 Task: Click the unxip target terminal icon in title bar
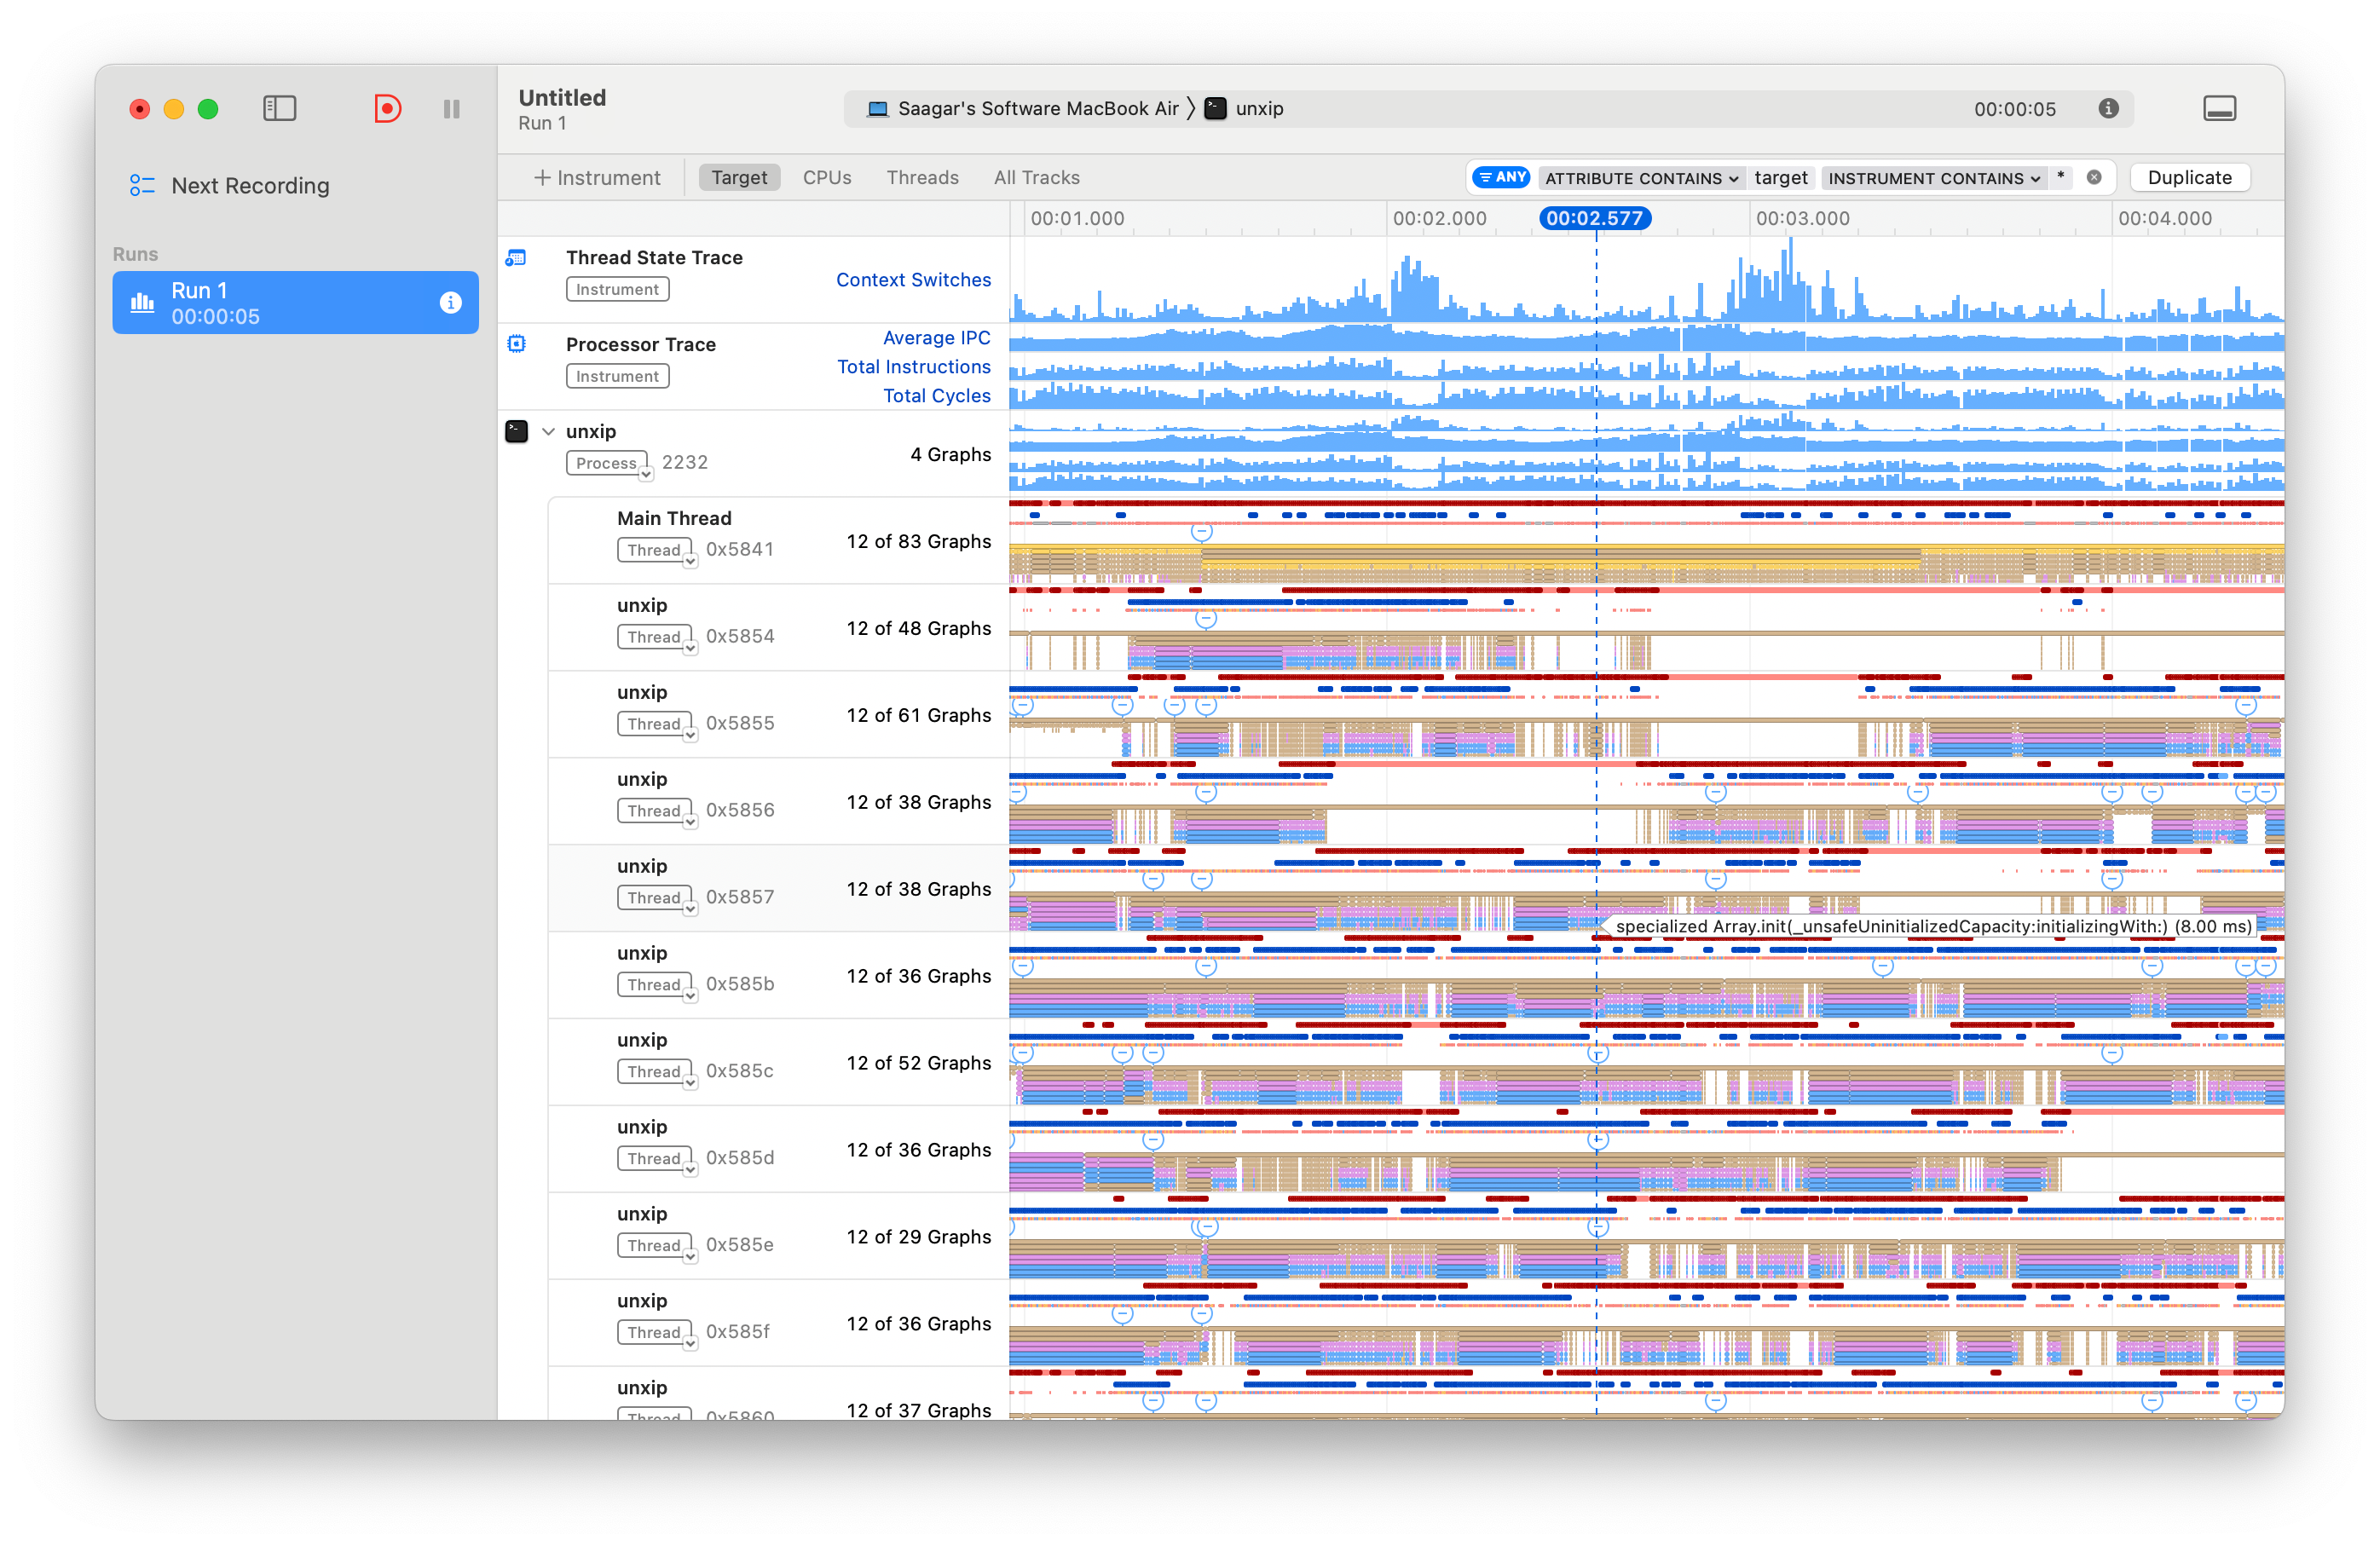tap(1215, 108)
